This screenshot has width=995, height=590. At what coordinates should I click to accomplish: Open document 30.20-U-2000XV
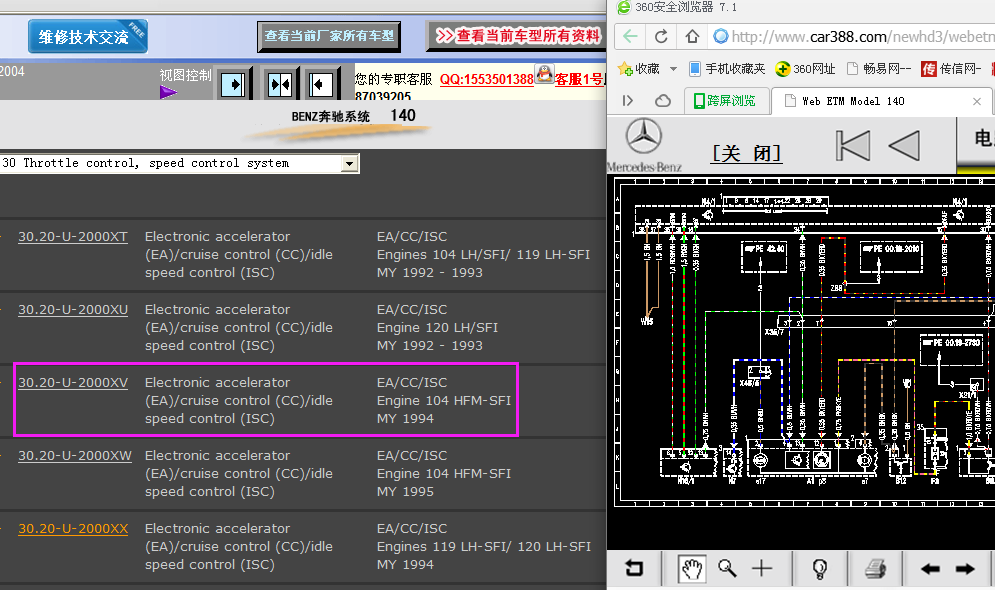73,383
